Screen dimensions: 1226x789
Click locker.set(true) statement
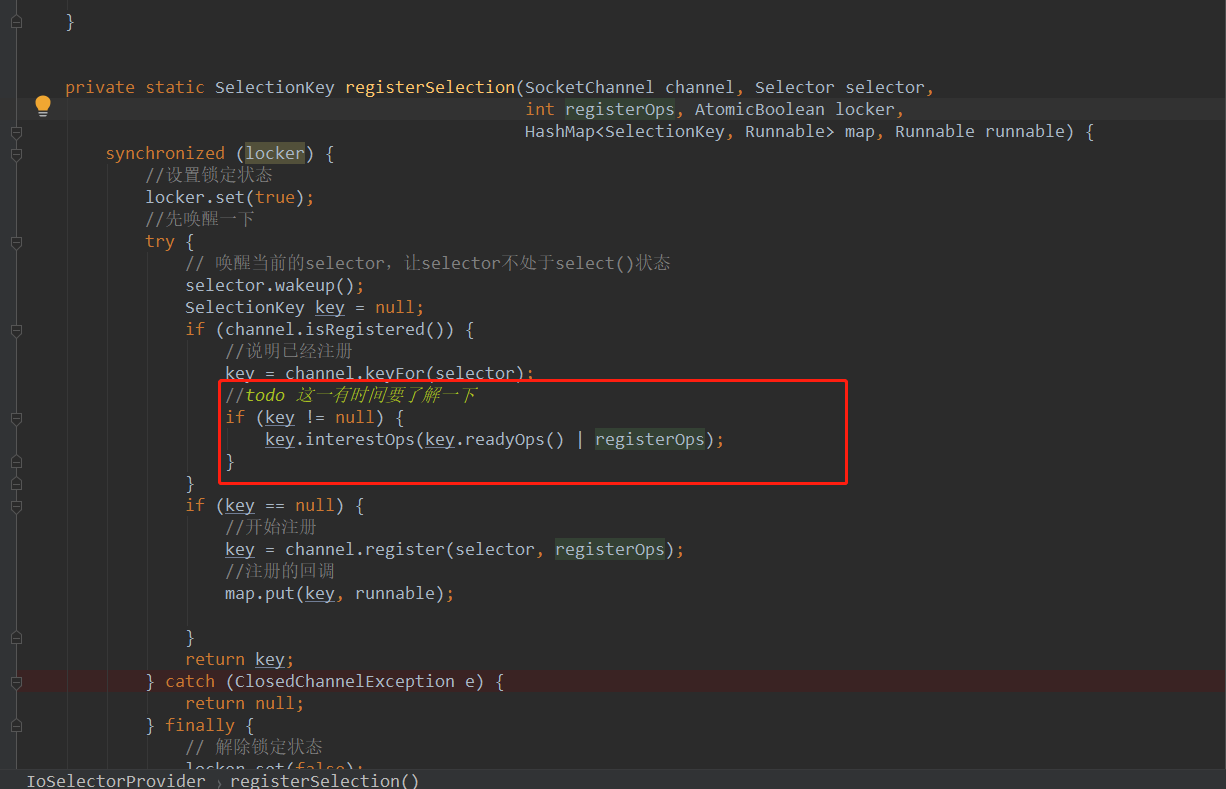pos(230,198)
